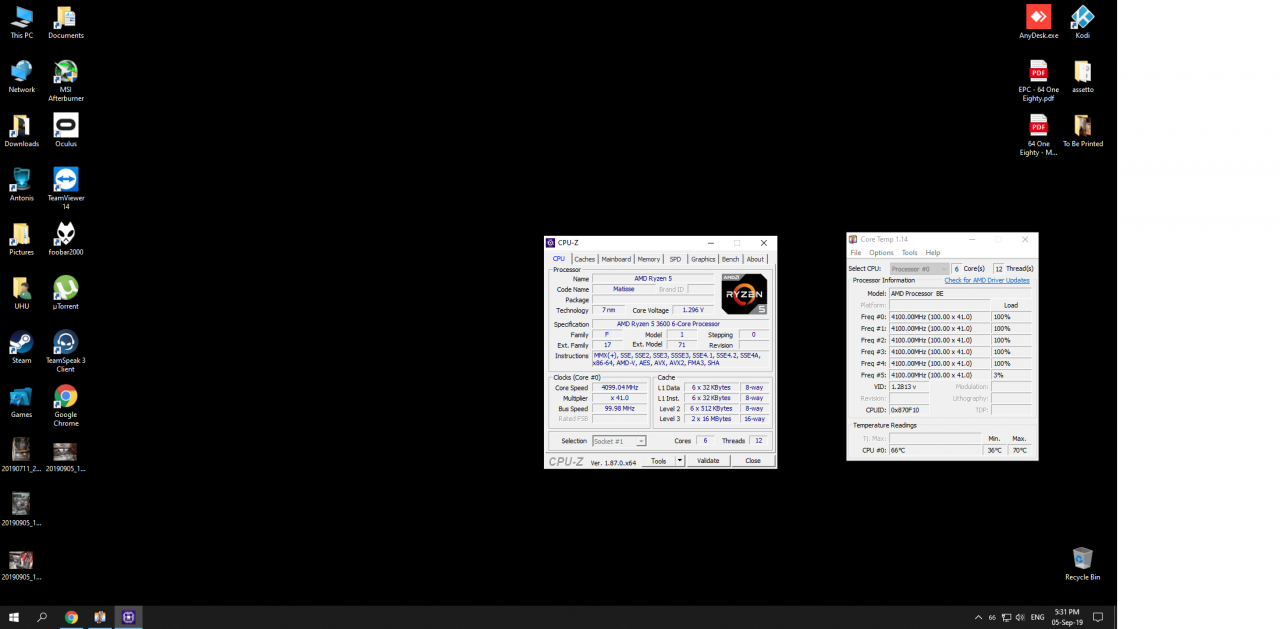Show hidden system tray icons
The width and height of the screenshot is (1280, 629).
point(977,617)
